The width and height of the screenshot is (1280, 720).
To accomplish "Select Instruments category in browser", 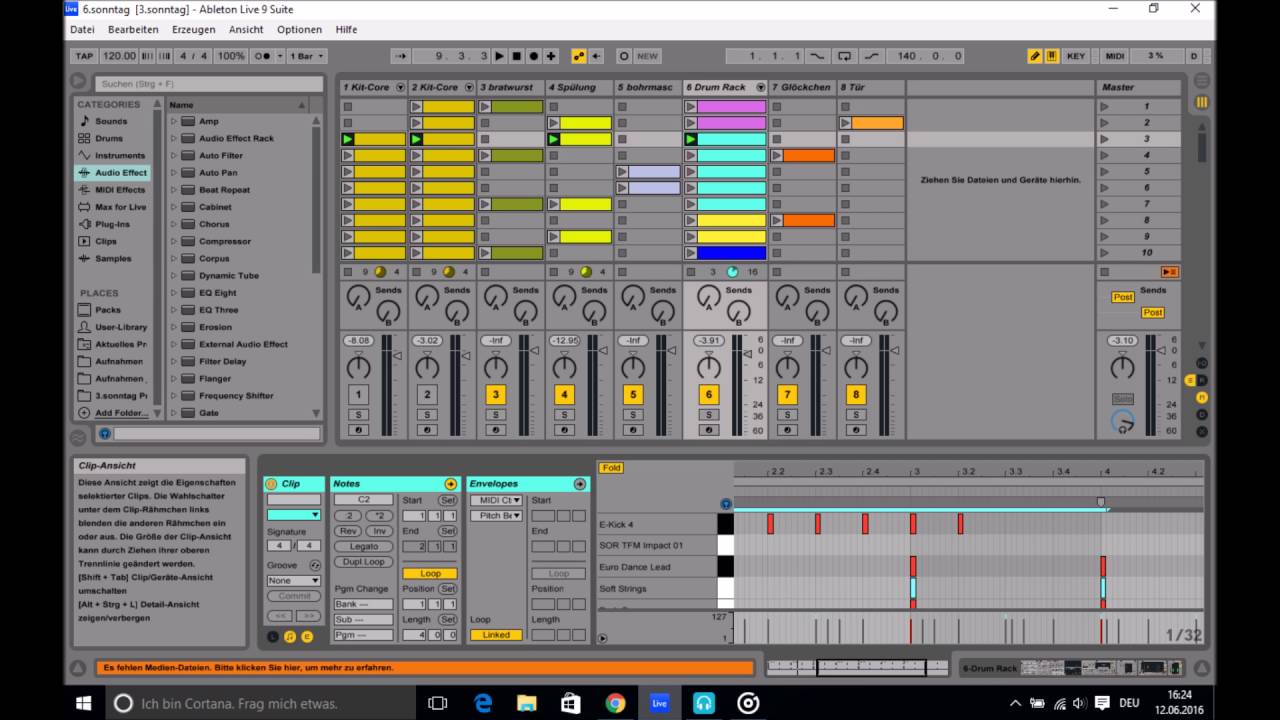I will tap(119, 155).
